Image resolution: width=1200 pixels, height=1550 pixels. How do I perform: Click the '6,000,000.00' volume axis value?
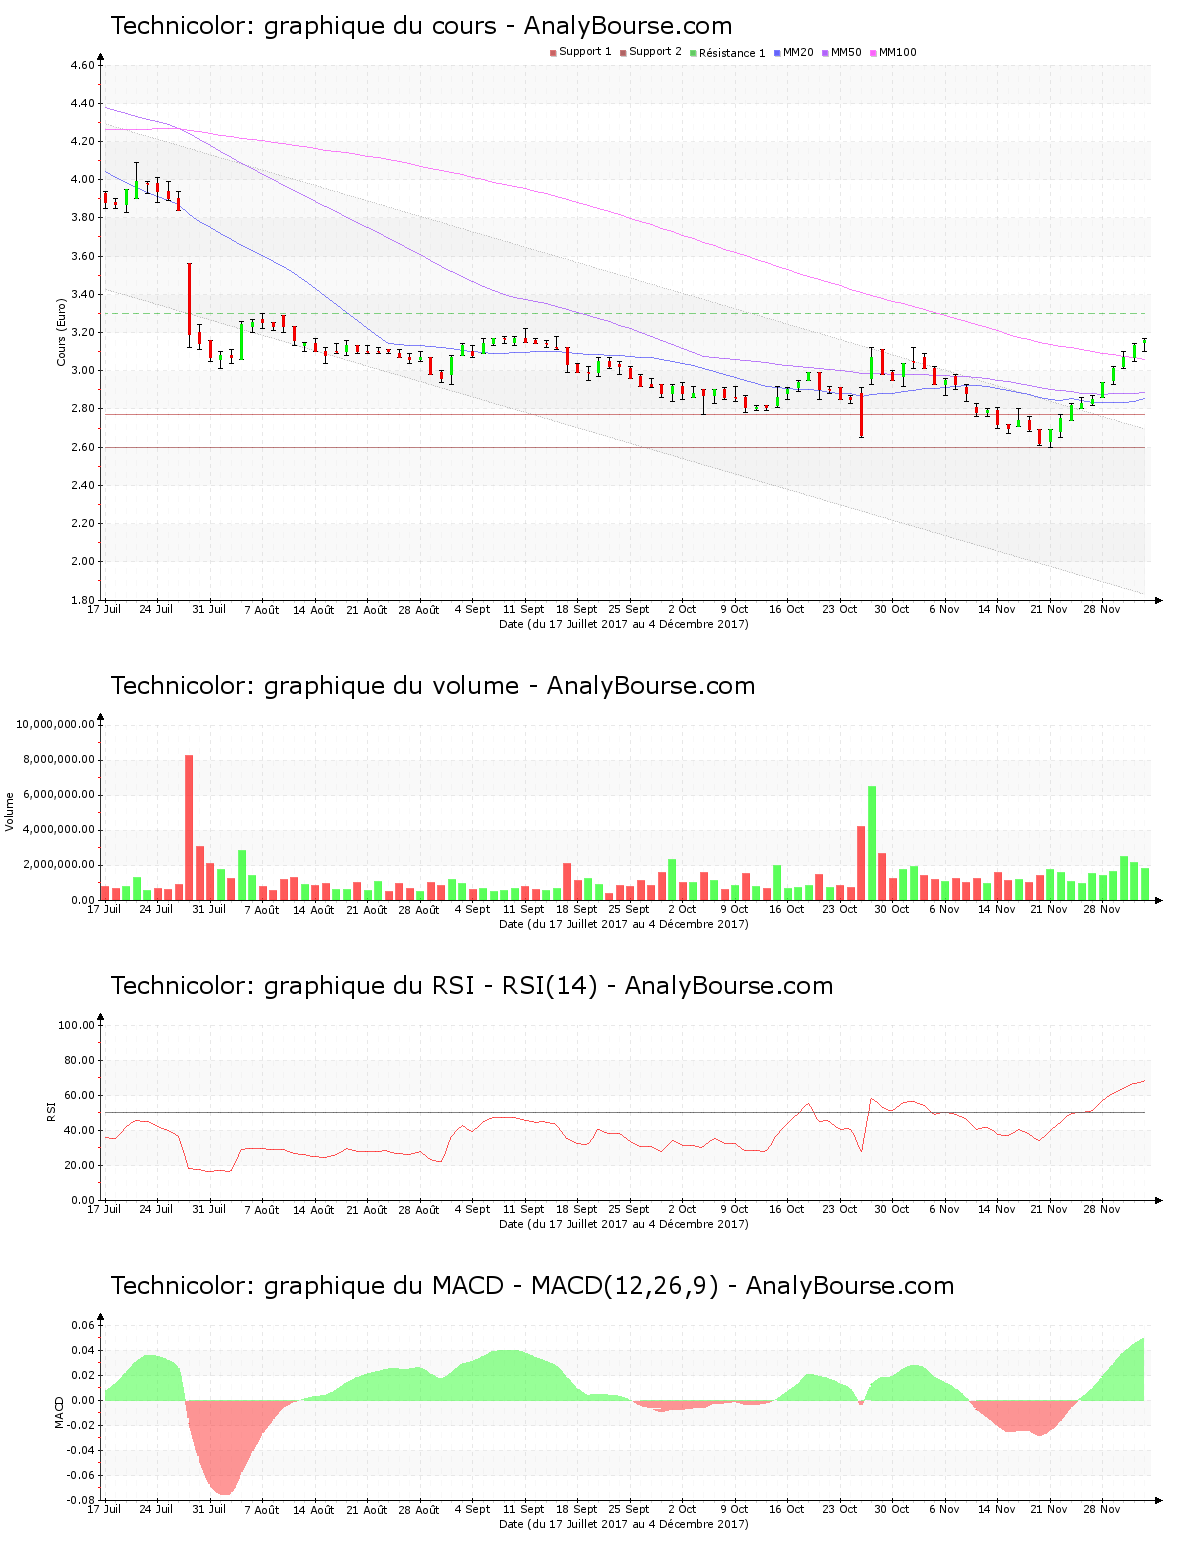(59, 795)
